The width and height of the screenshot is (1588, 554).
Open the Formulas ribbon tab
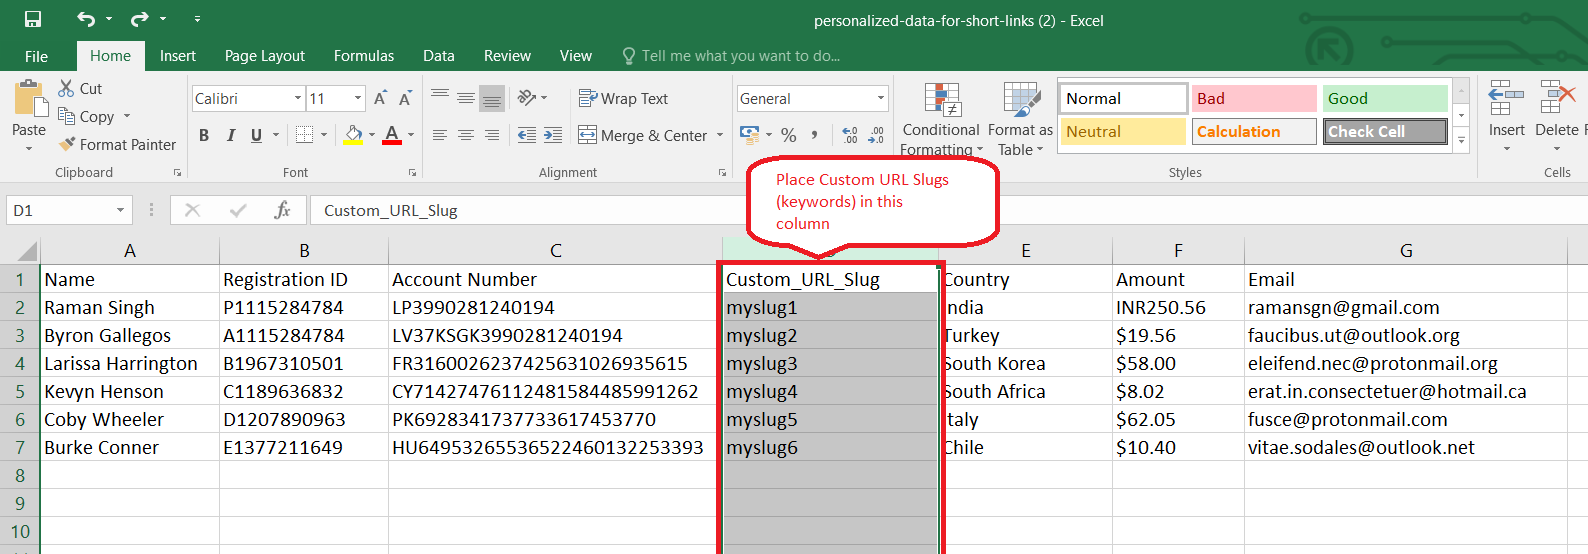[363, 56]
